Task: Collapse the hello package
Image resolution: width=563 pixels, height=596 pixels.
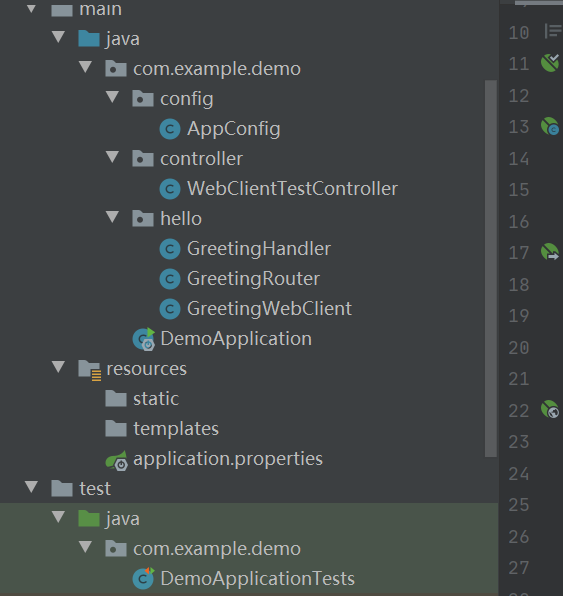Action: 113,217
